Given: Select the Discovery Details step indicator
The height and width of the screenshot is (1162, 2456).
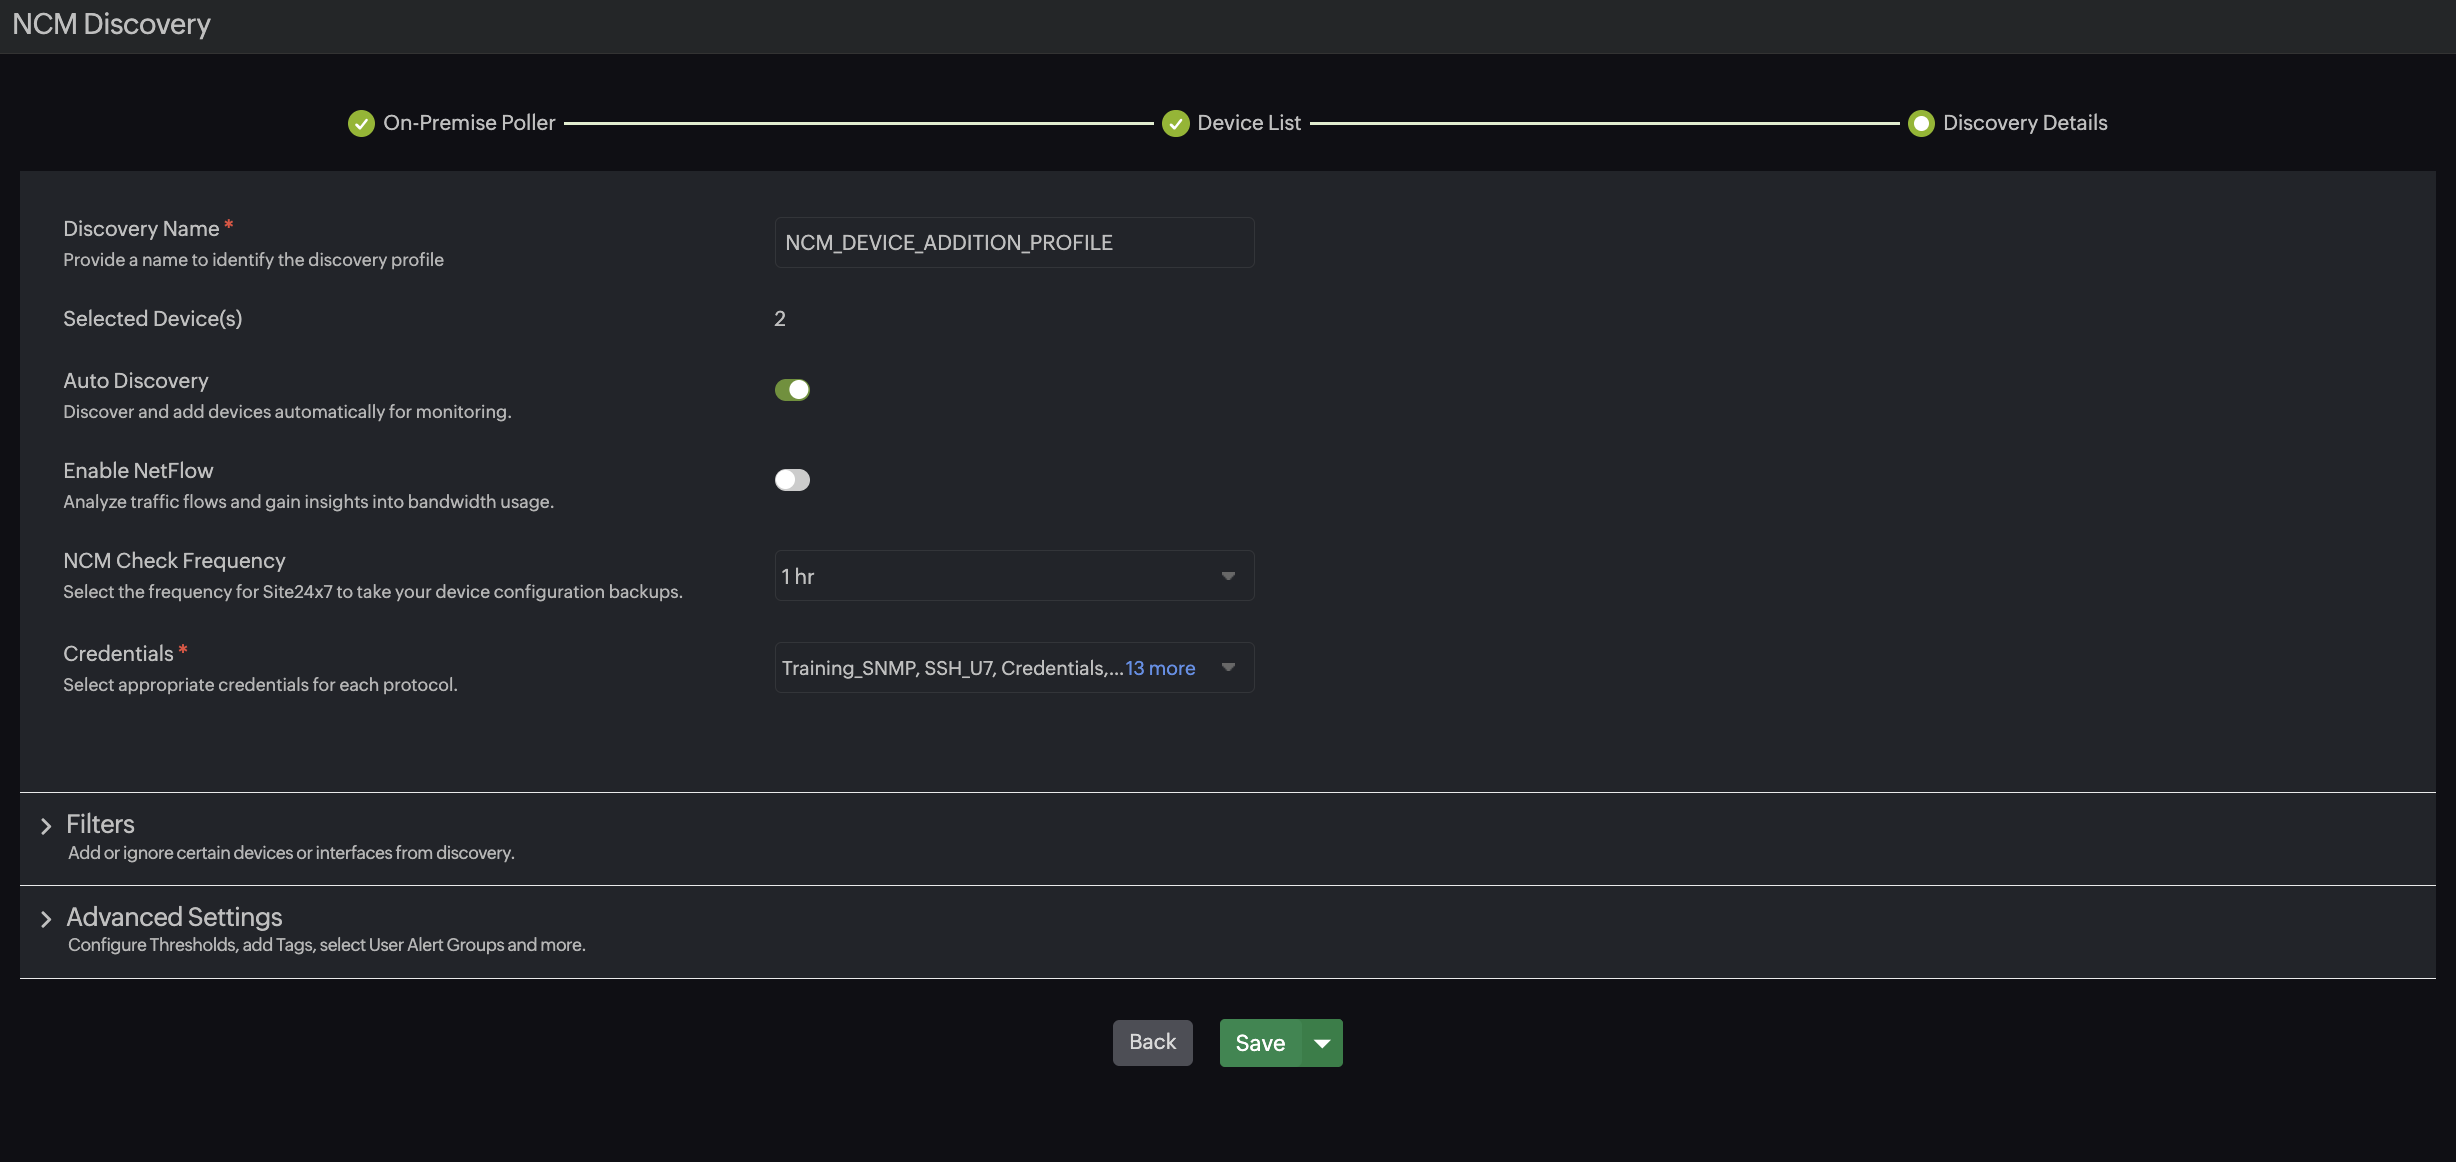Looking at the screenshot, I should tap(1921, 123).
